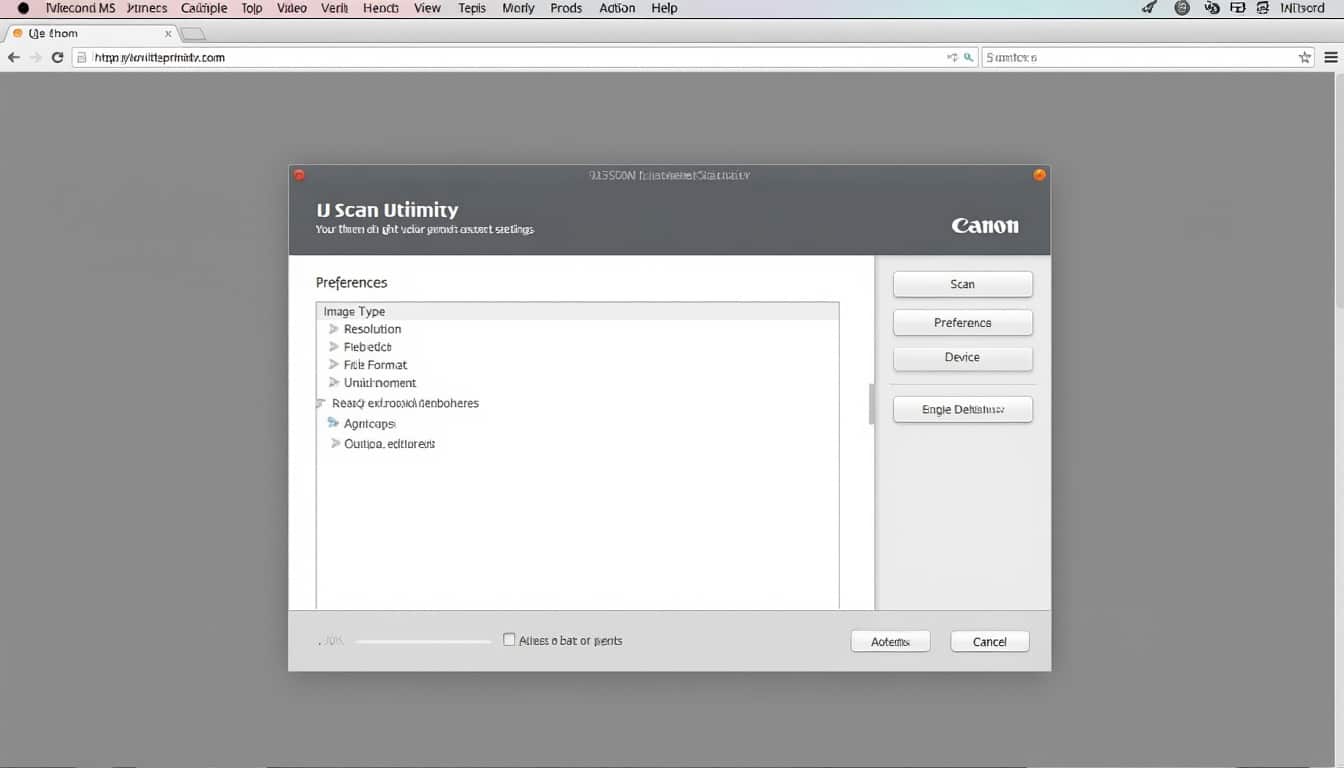Select the Resolution row text
Screen dimensions: 1344x768
tap(372, 329)
